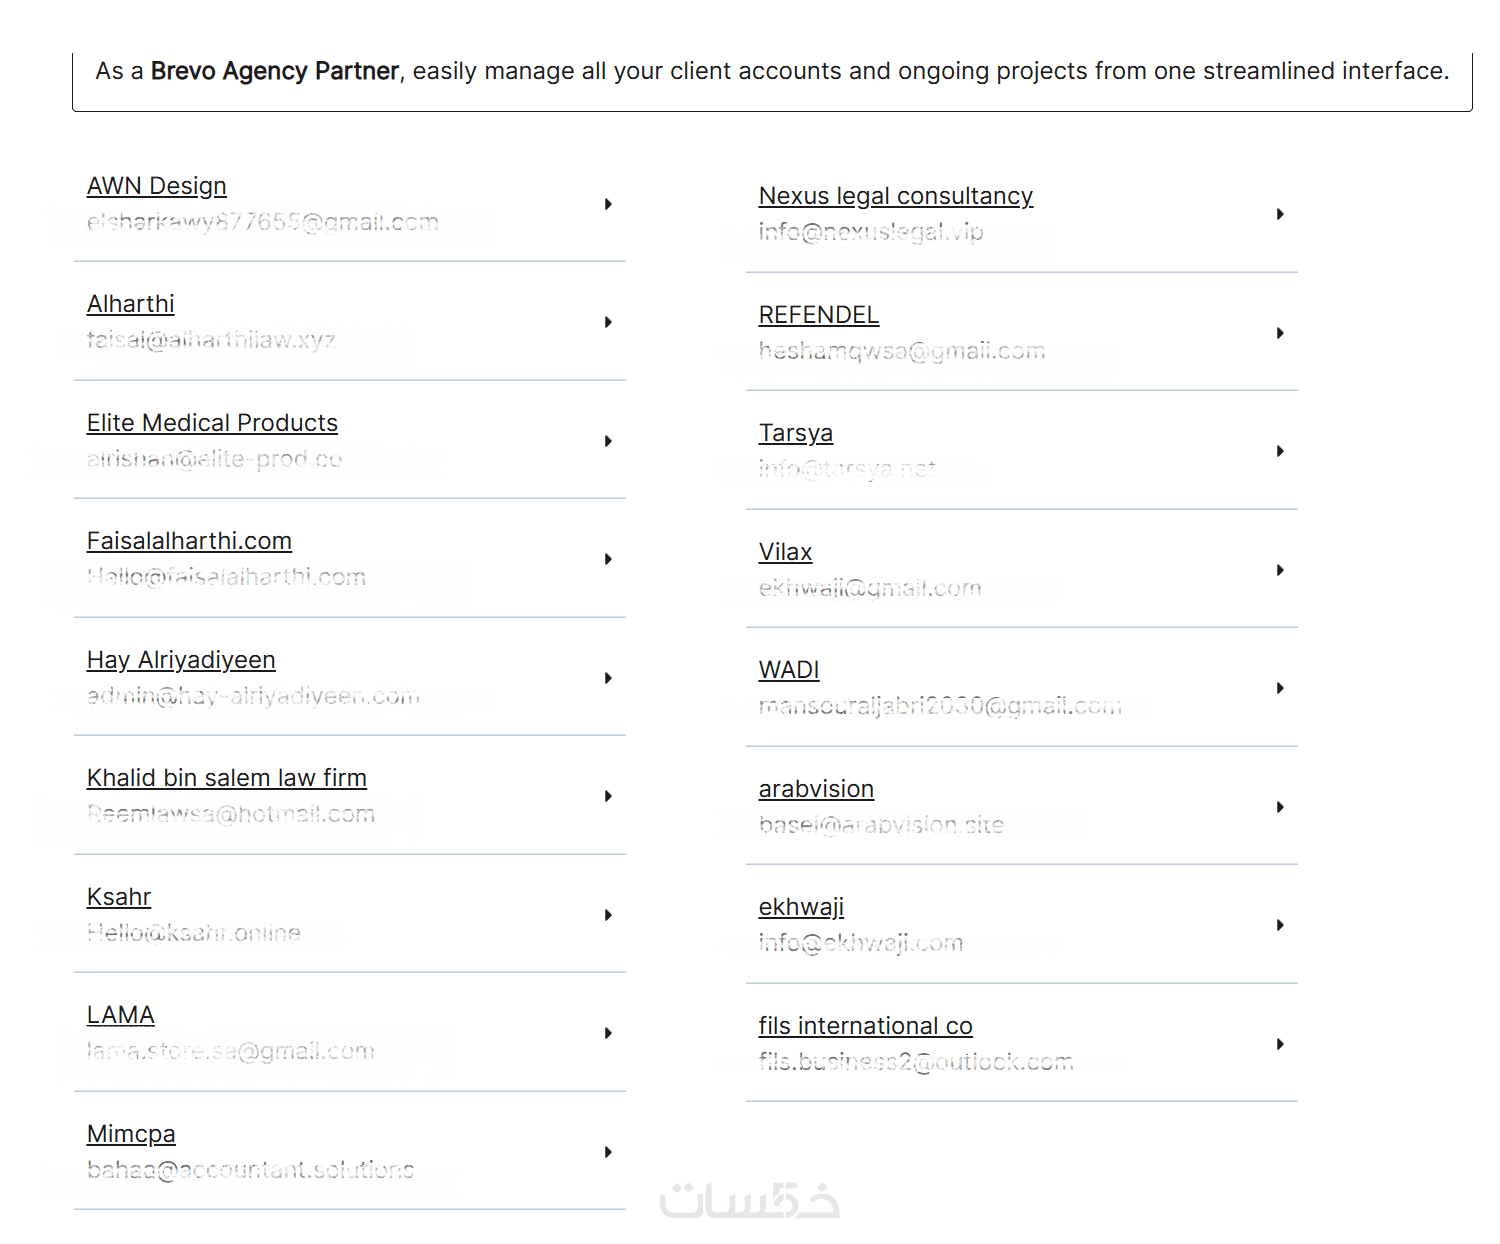The width and height of the screenshot is (1500, 1244).
Task: Open Khalid bin salem law firm link
Action: [x=226, y=778]
